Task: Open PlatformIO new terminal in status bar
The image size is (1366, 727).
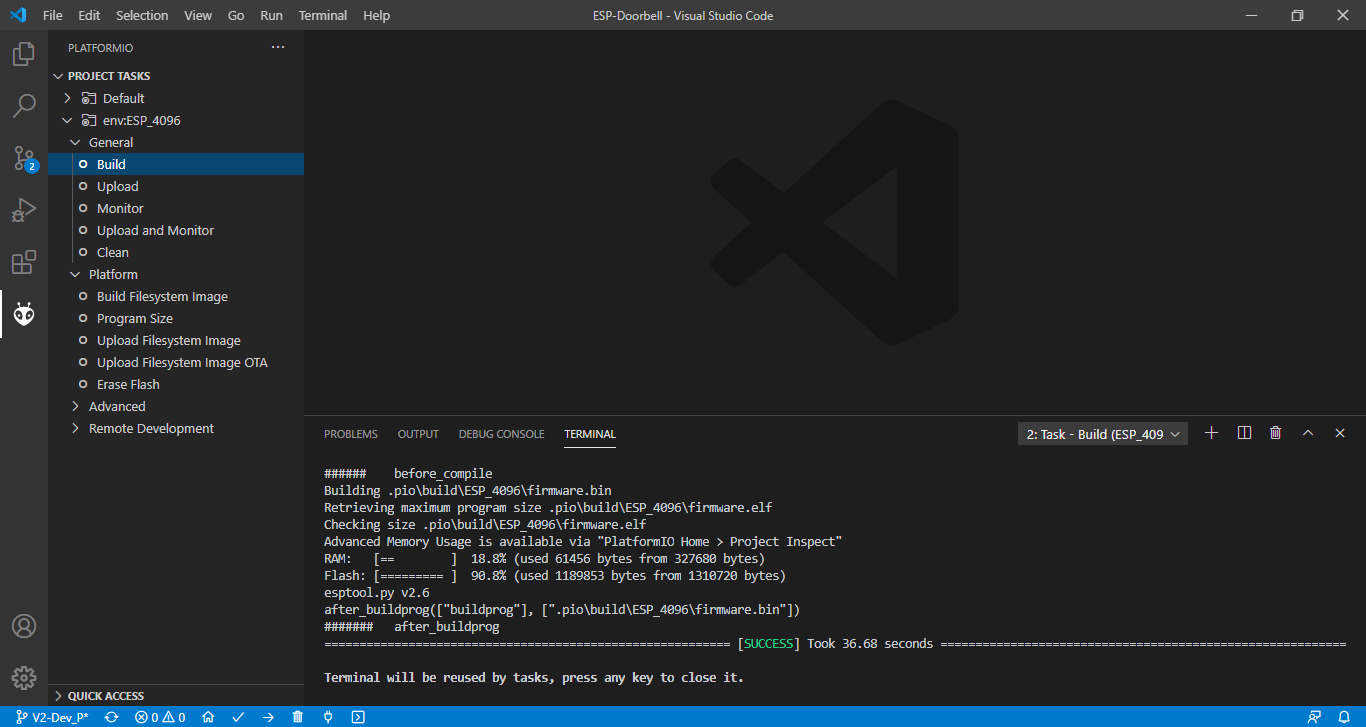Action: (x=358, y=717)
